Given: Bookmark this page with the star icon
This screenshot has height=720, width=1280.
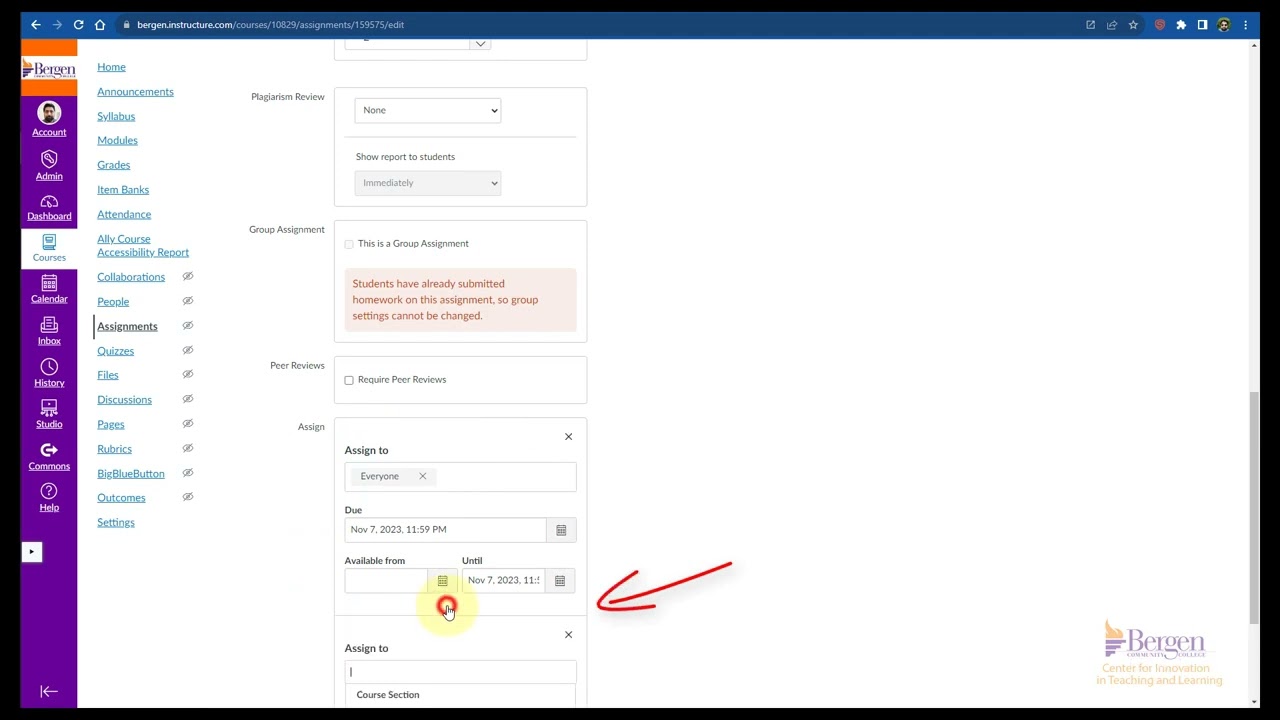Looking at the screenshot, I should point(1133,25).
